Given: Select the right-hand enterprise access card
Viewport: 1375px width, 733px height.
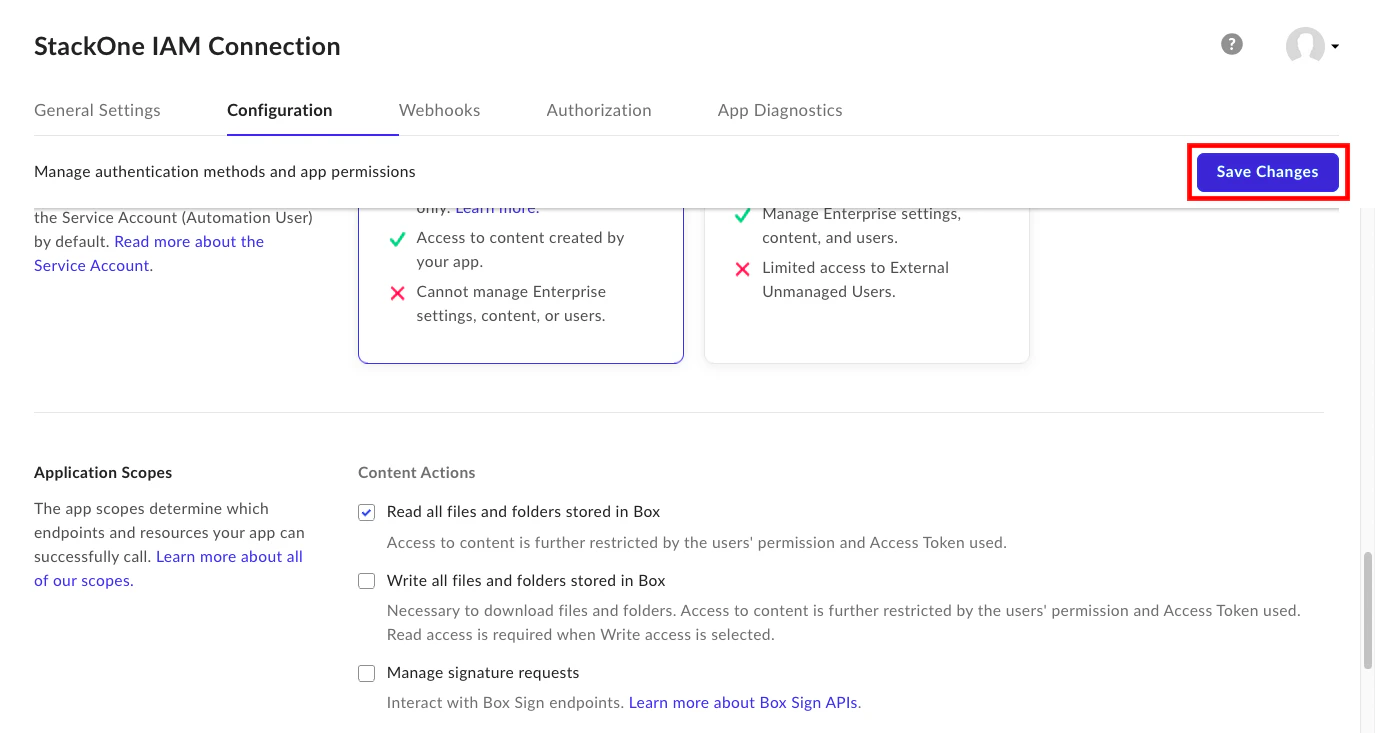Looking at the screenshot, I should [866, 280].
